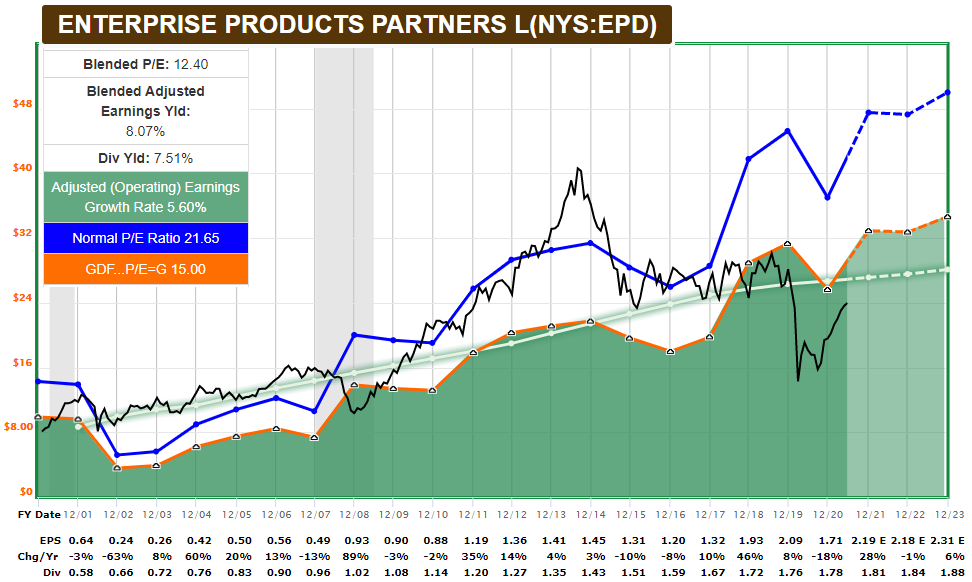Select the blue Normal P/E point at 12/23

pos(948,93)
